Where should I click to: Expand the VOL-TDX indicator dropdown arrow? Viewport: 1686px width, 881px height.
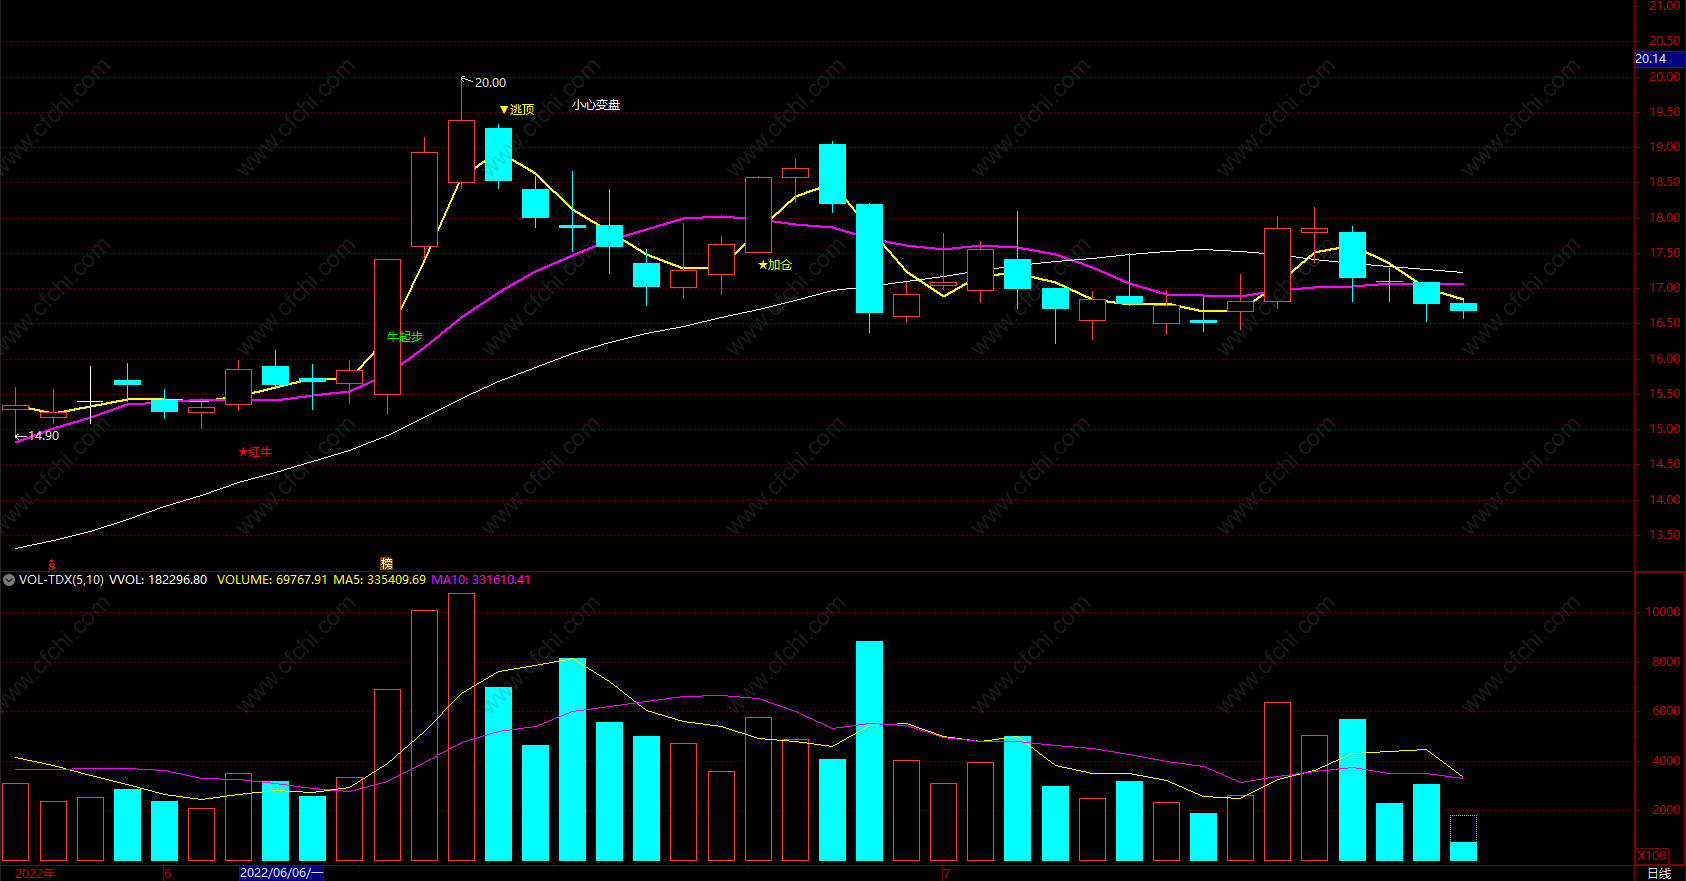9,580
